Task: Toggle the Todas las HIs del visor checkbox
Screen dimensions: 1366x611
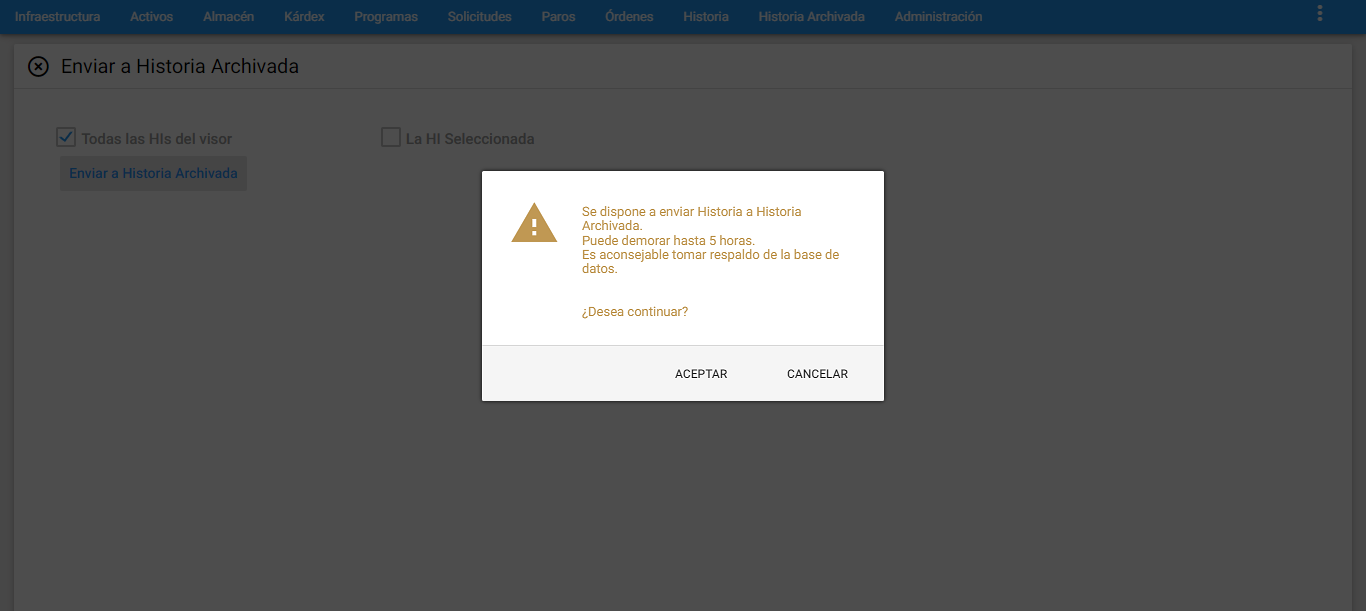Action: pos(66,137)
